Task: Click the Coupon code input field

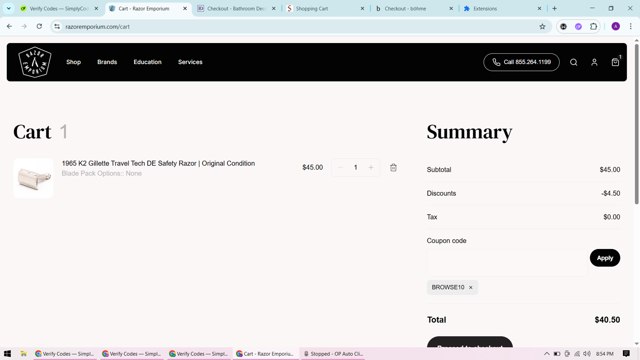Action: click(x=507, y=262)
